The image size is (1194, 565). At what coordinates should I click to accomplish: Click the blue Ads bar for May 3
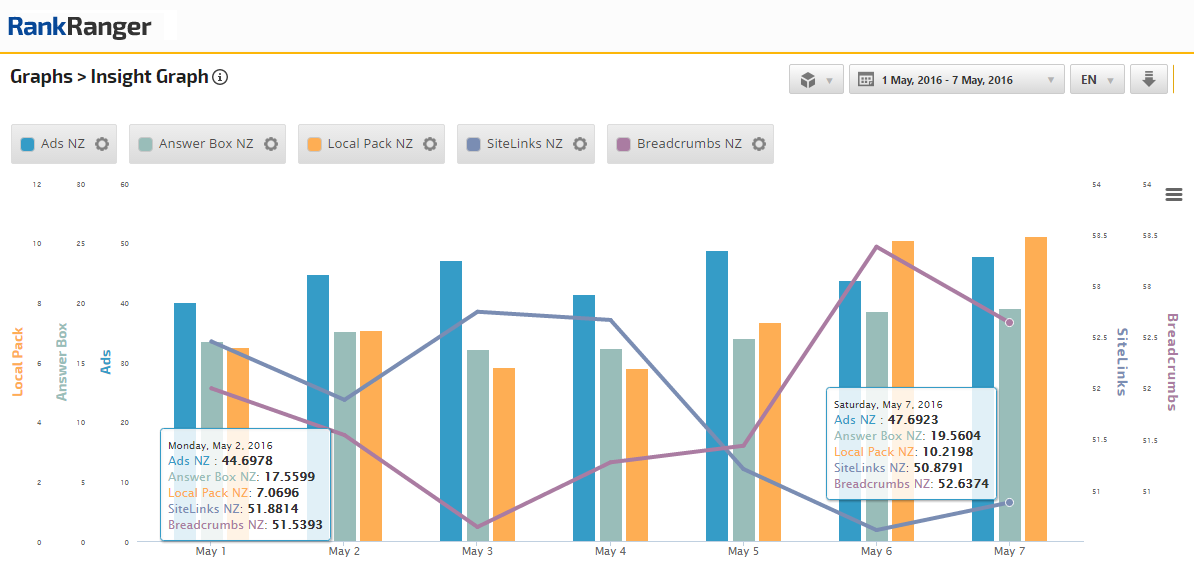tap(451, 400)
